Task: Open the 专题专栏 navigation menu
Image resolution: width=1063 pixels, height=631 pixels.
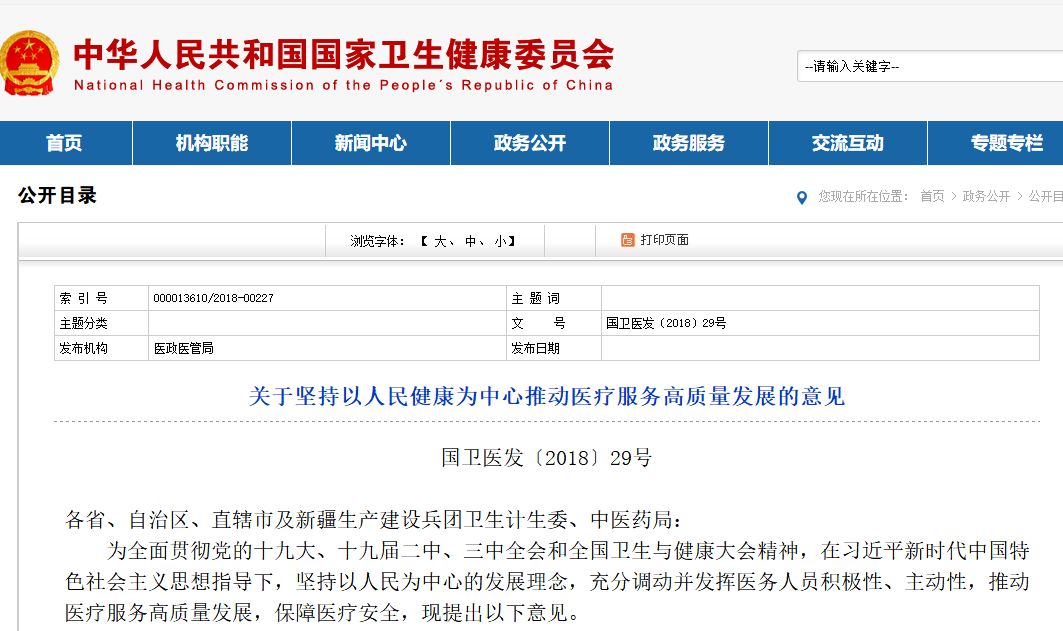Action: [995, 143]
